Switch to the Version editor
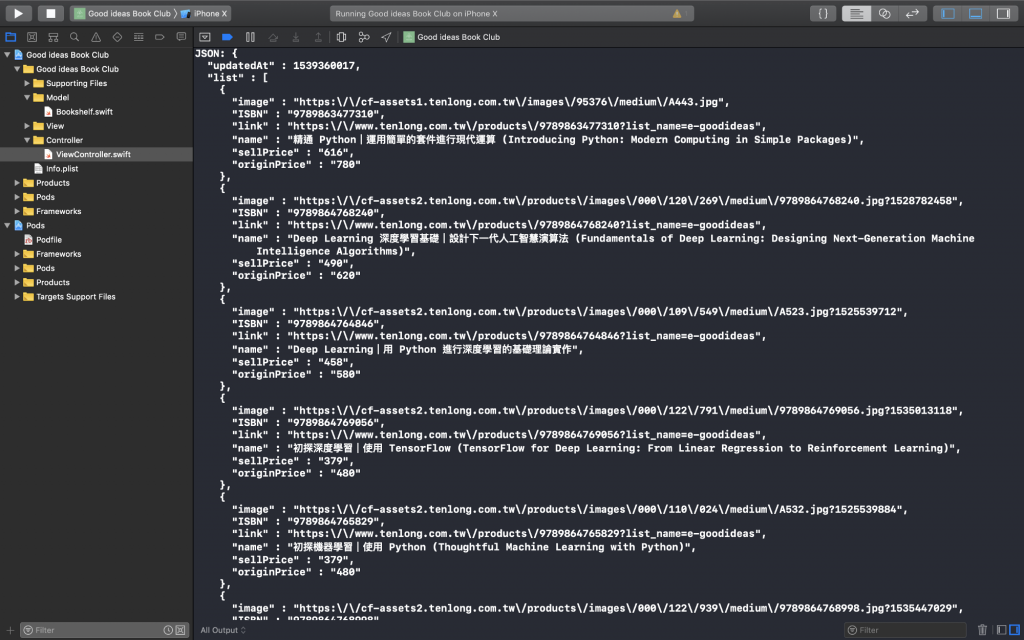The width and height of the screenshot is (1024, 640). click(x=912, y=13)
